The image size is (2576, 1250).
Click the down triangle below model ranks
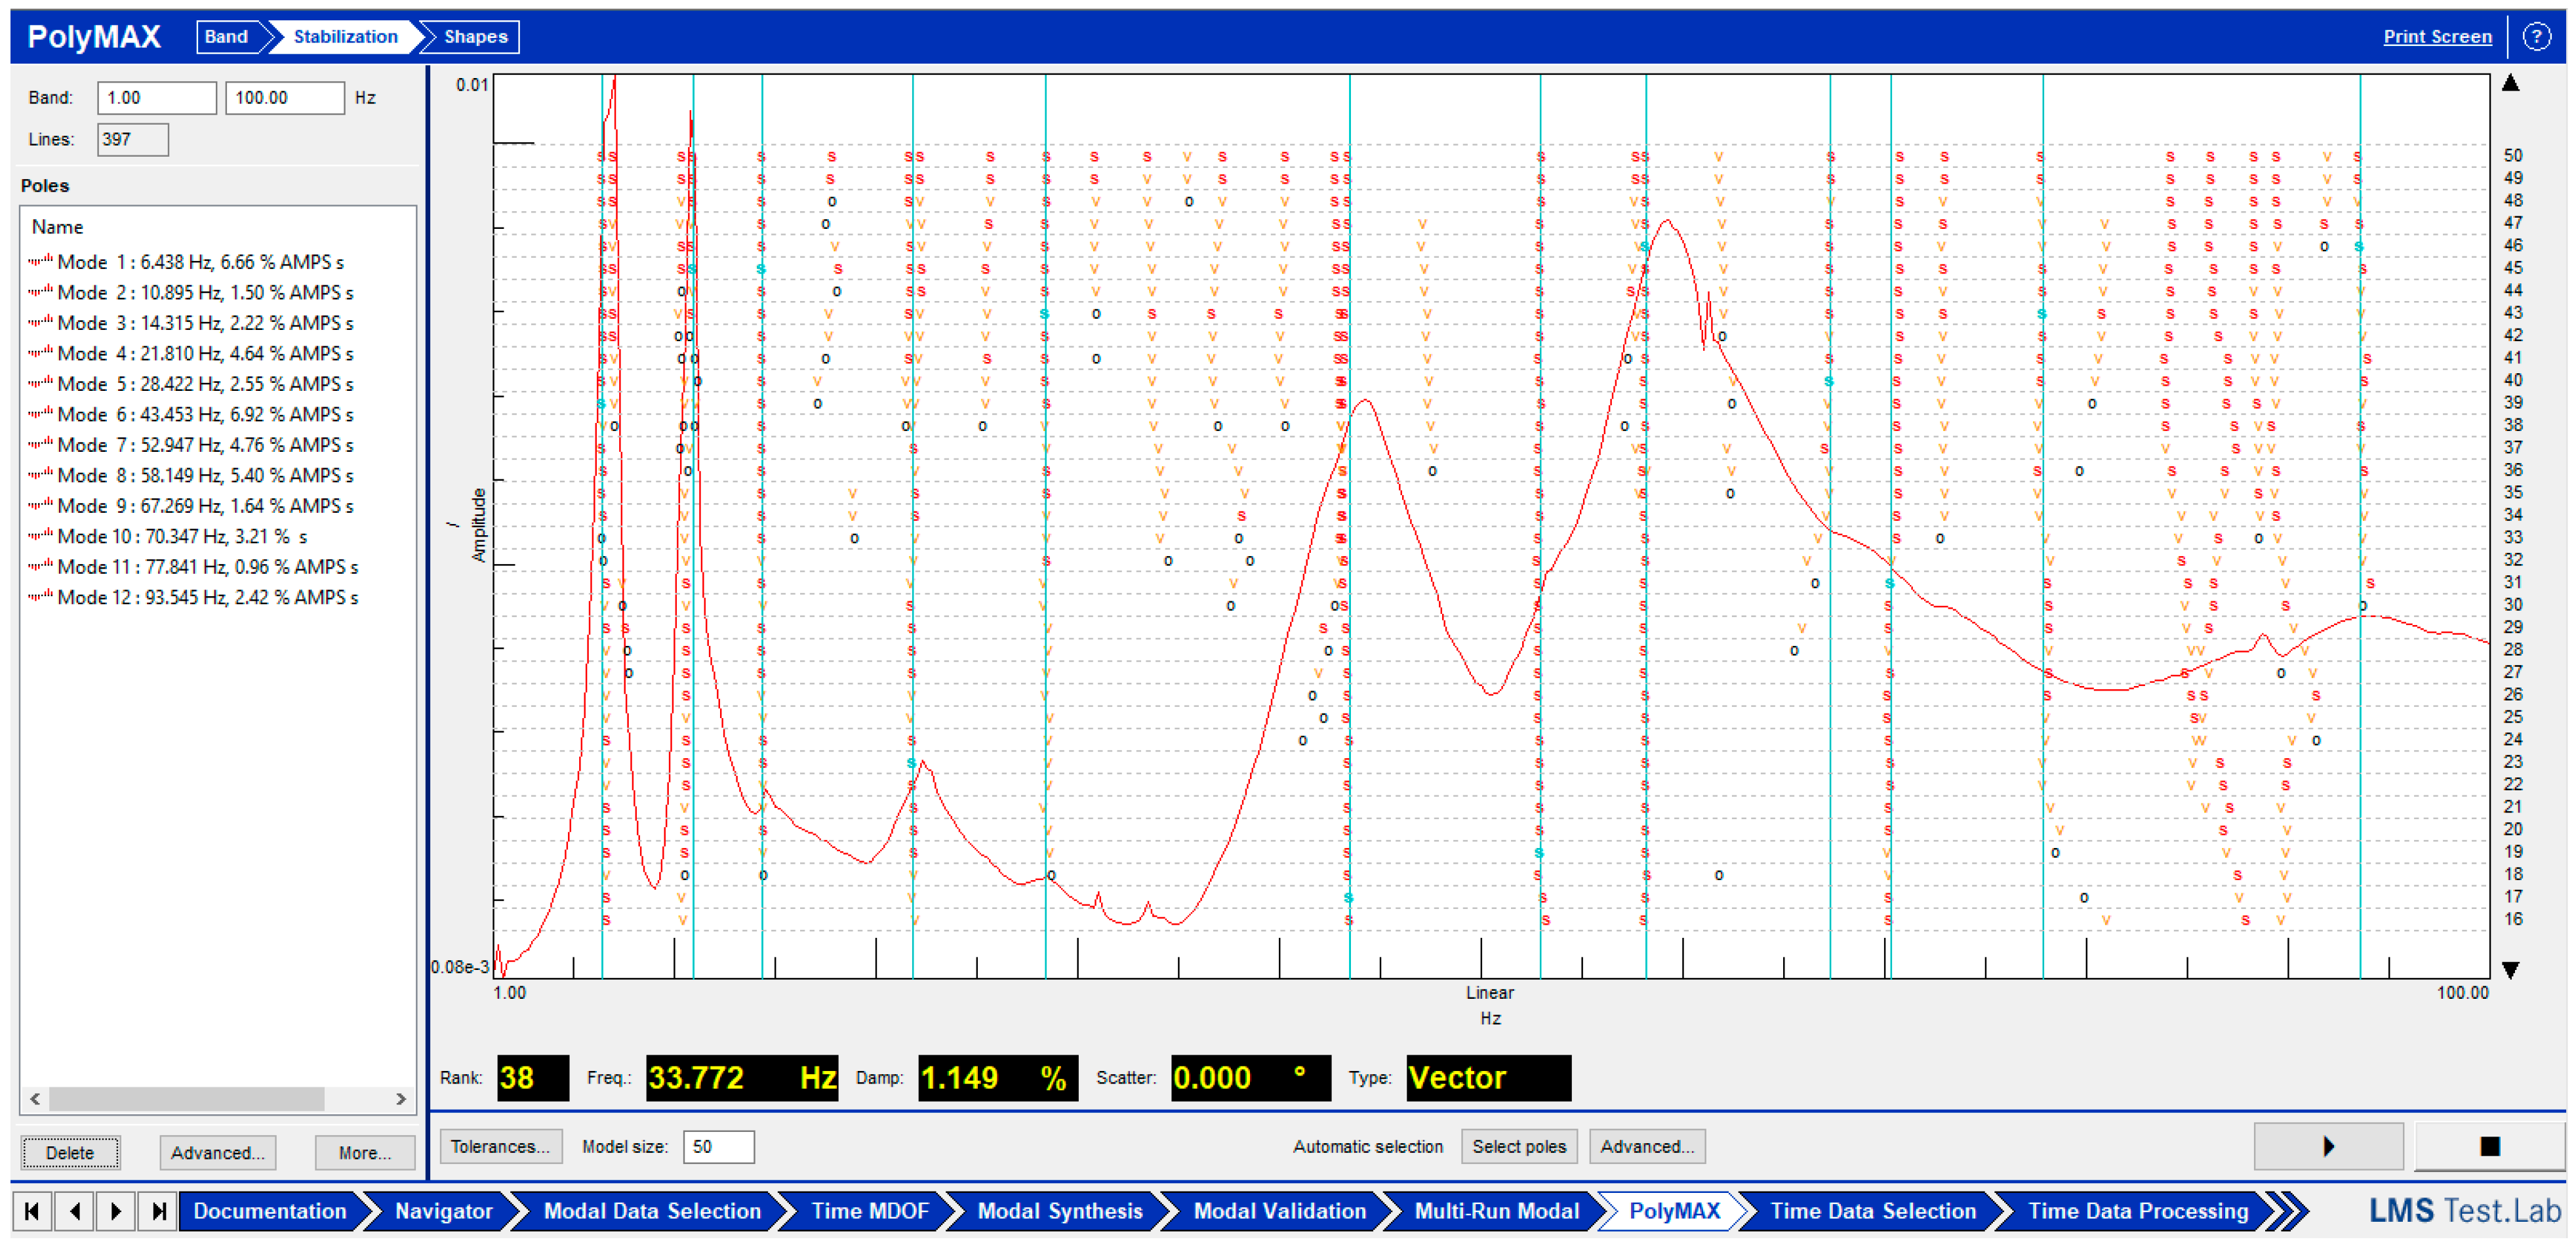pyautogui.click(x=2510, y=970)
